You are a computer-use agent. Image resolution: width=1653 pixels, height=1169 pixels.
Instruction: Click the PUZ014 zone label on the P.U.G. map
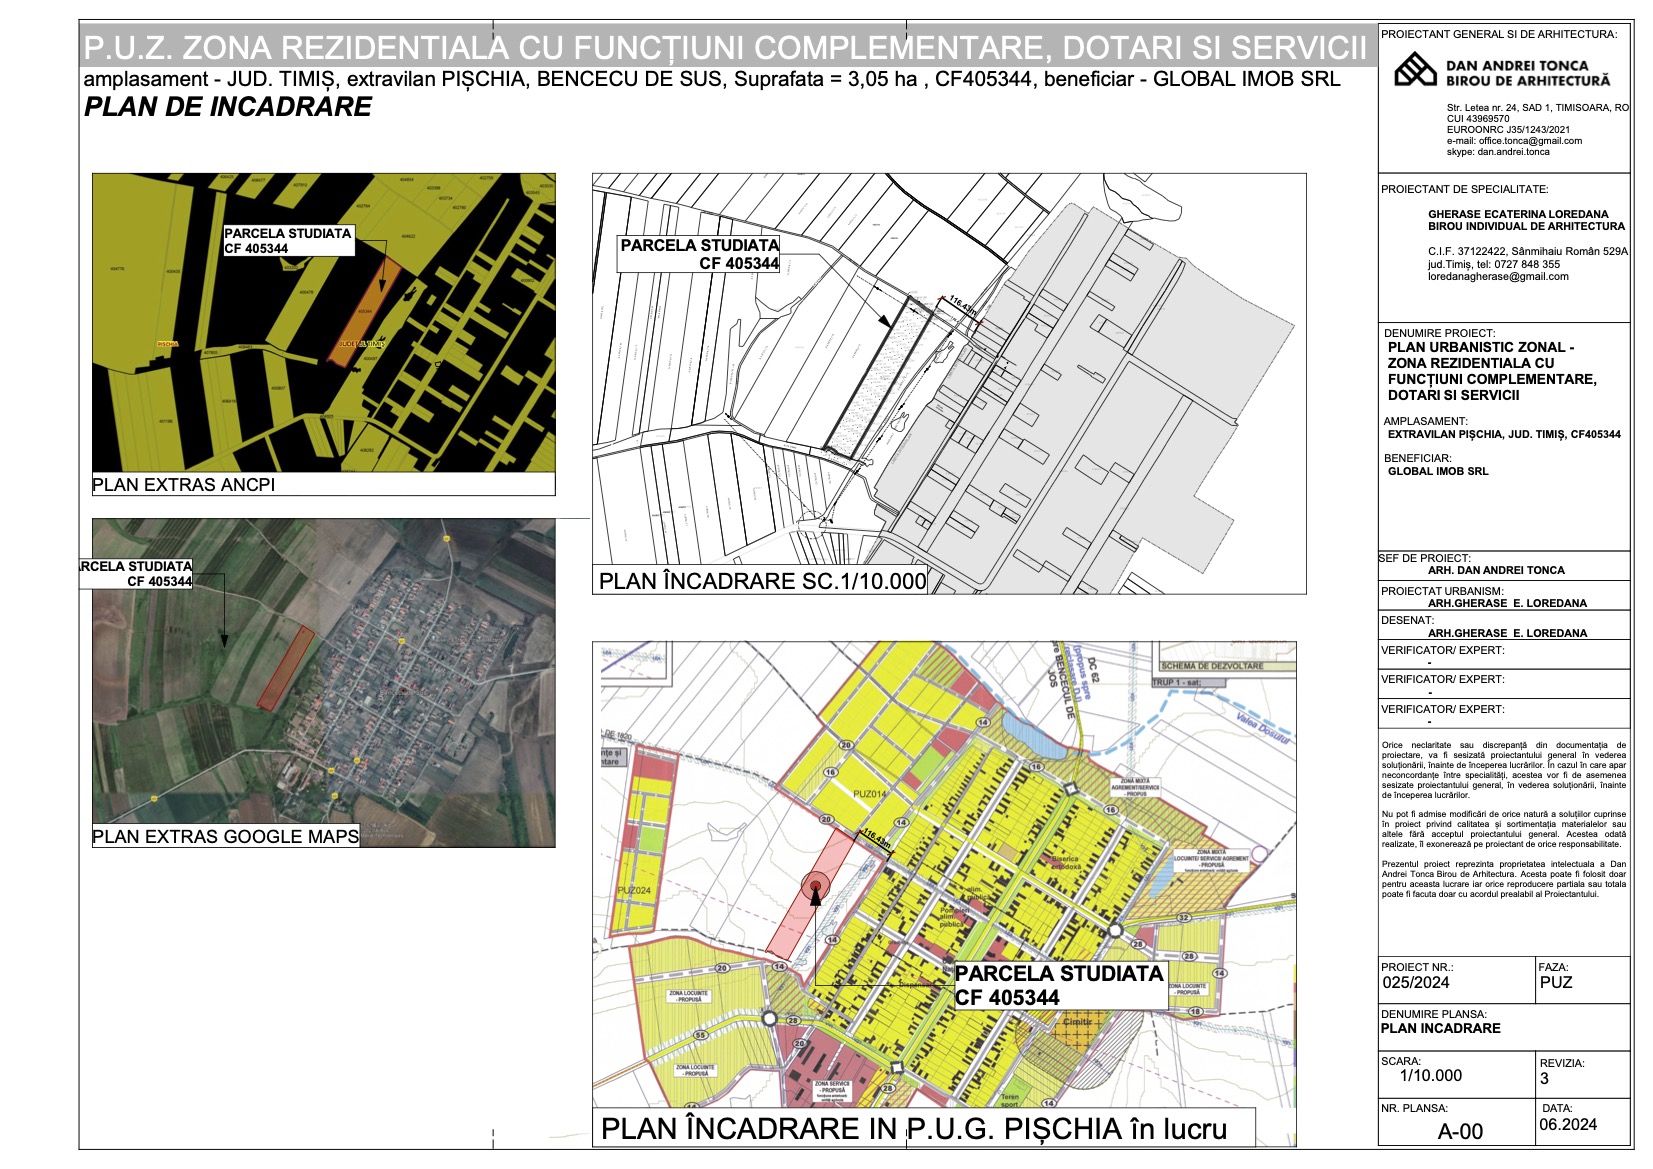click(x=869, y=794)
